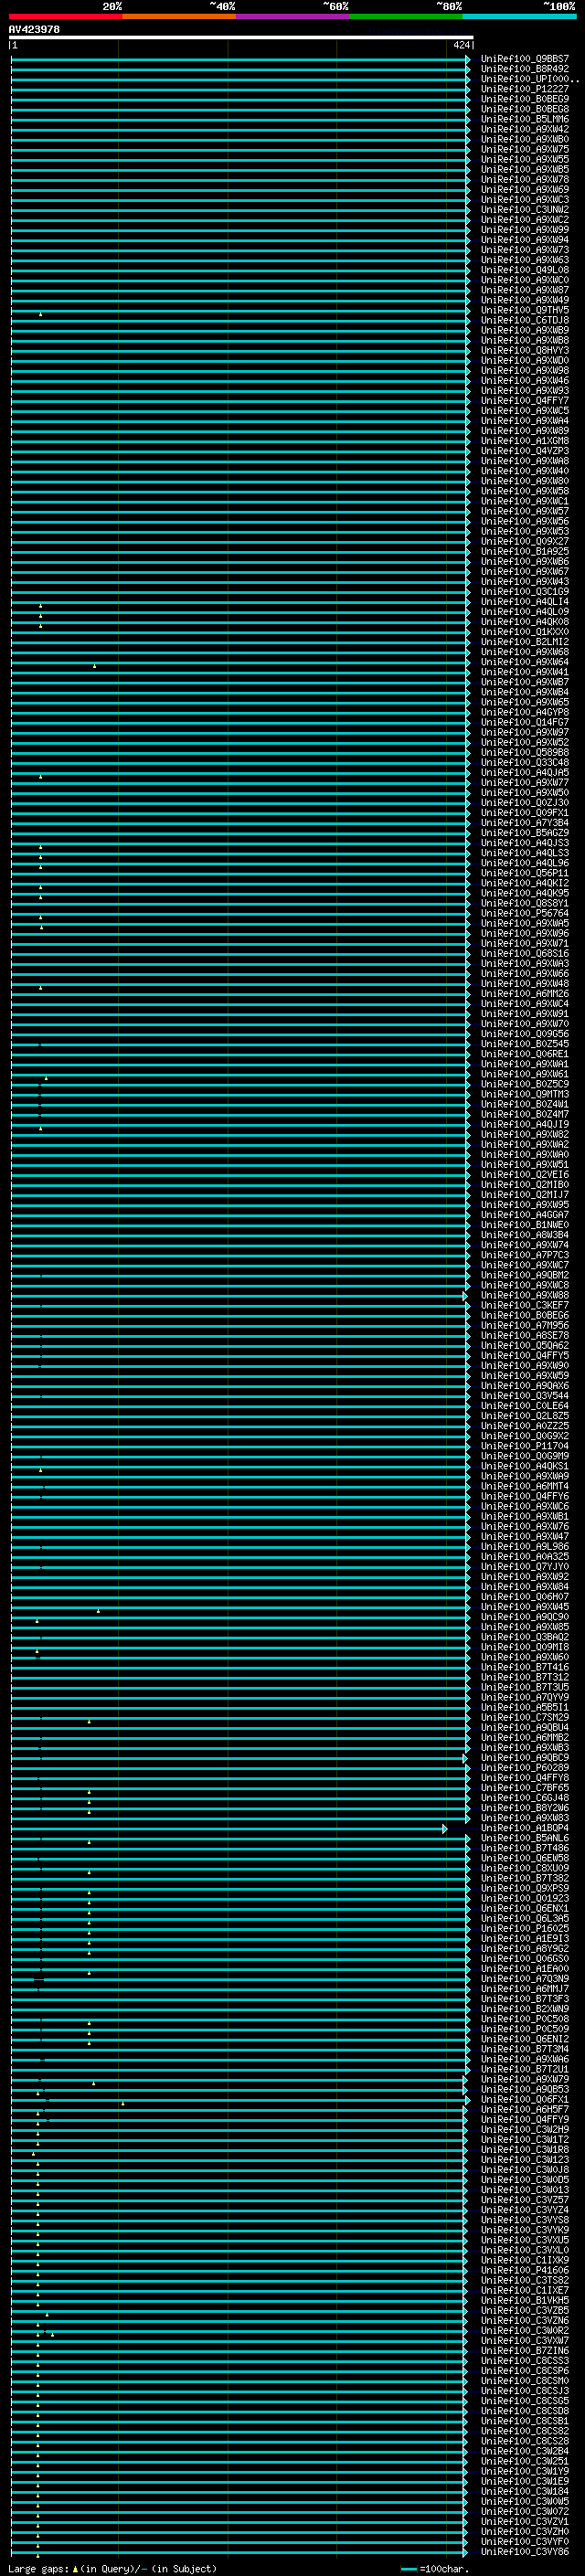Click the purple ~60% identity scale segment
Screen dimensions: 585x2576
coord(292,16)
